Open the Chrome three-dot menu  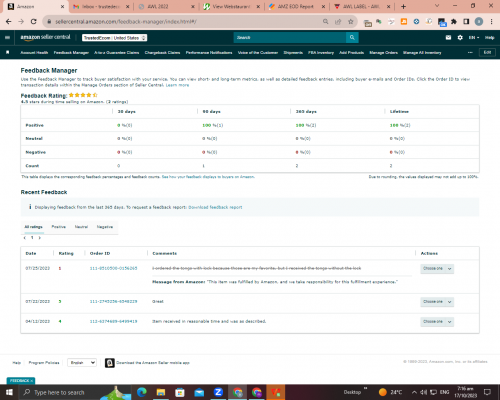pos(491,22)
